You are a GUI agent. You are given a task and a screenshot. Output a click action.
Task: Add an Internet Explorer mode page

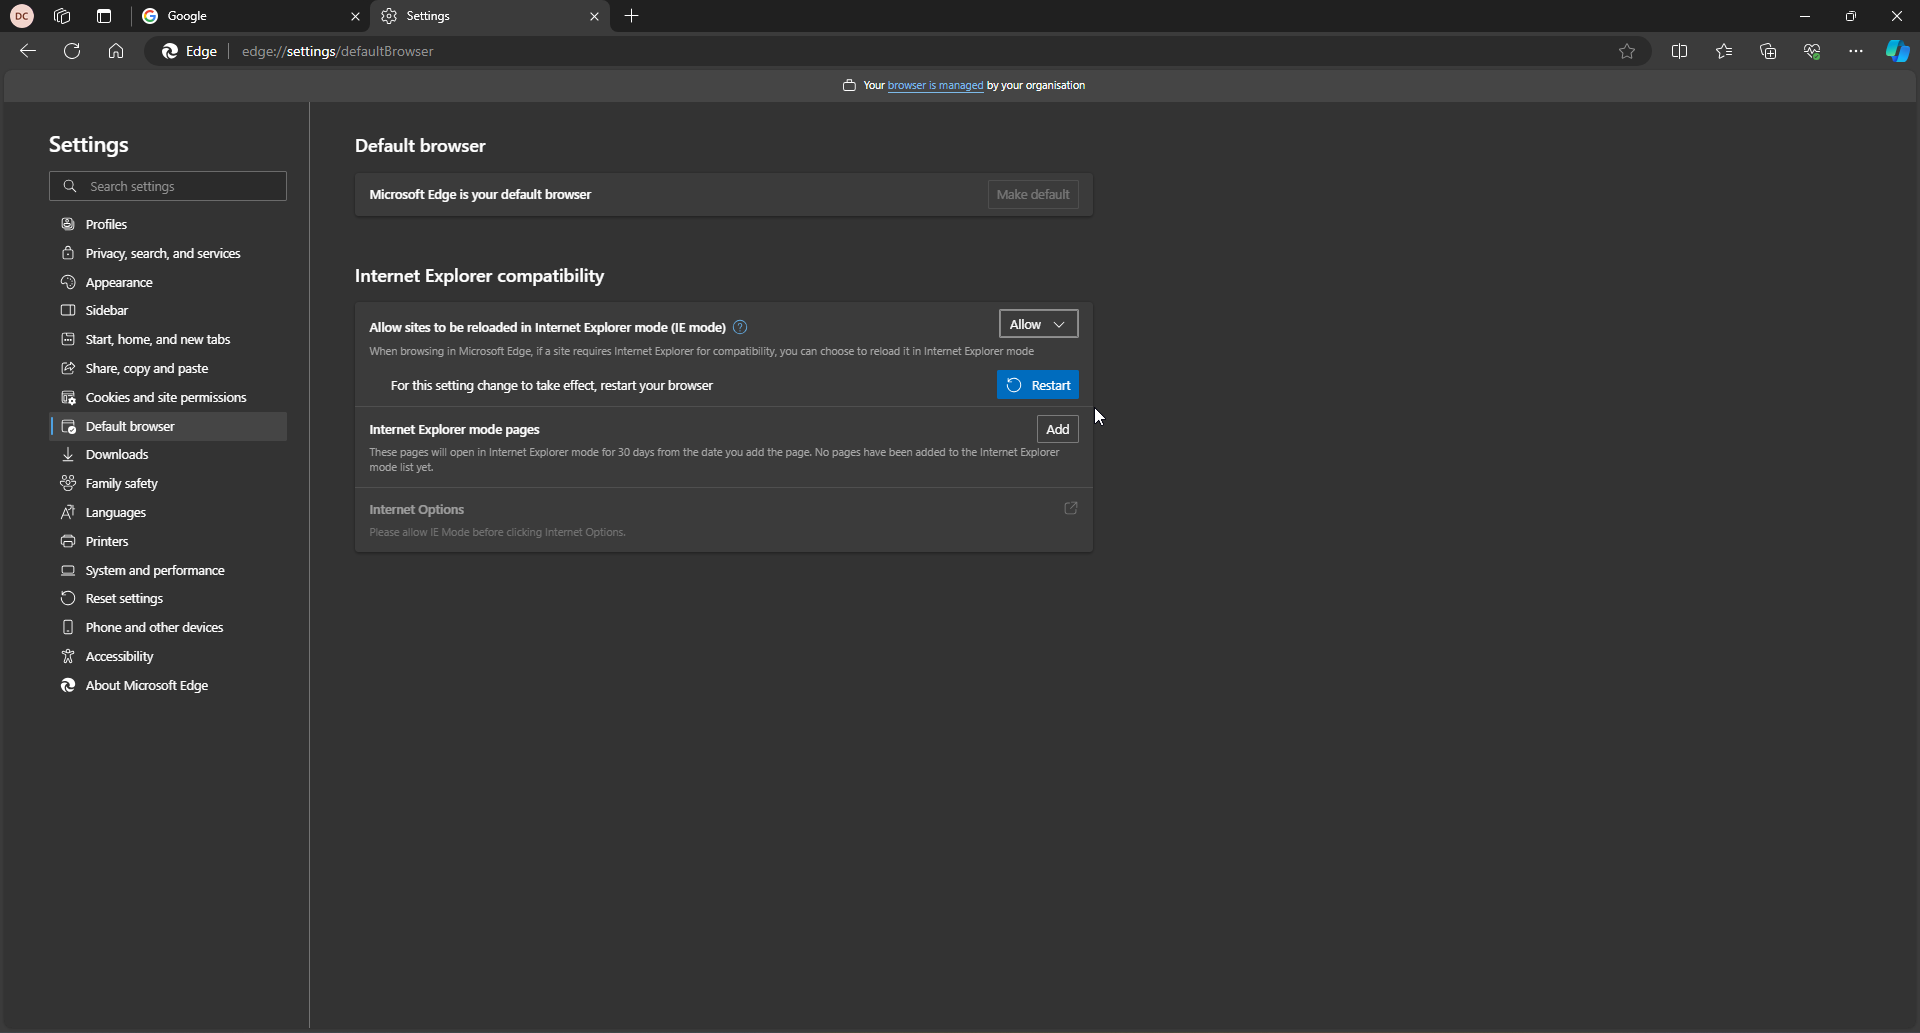point(1057,429)
